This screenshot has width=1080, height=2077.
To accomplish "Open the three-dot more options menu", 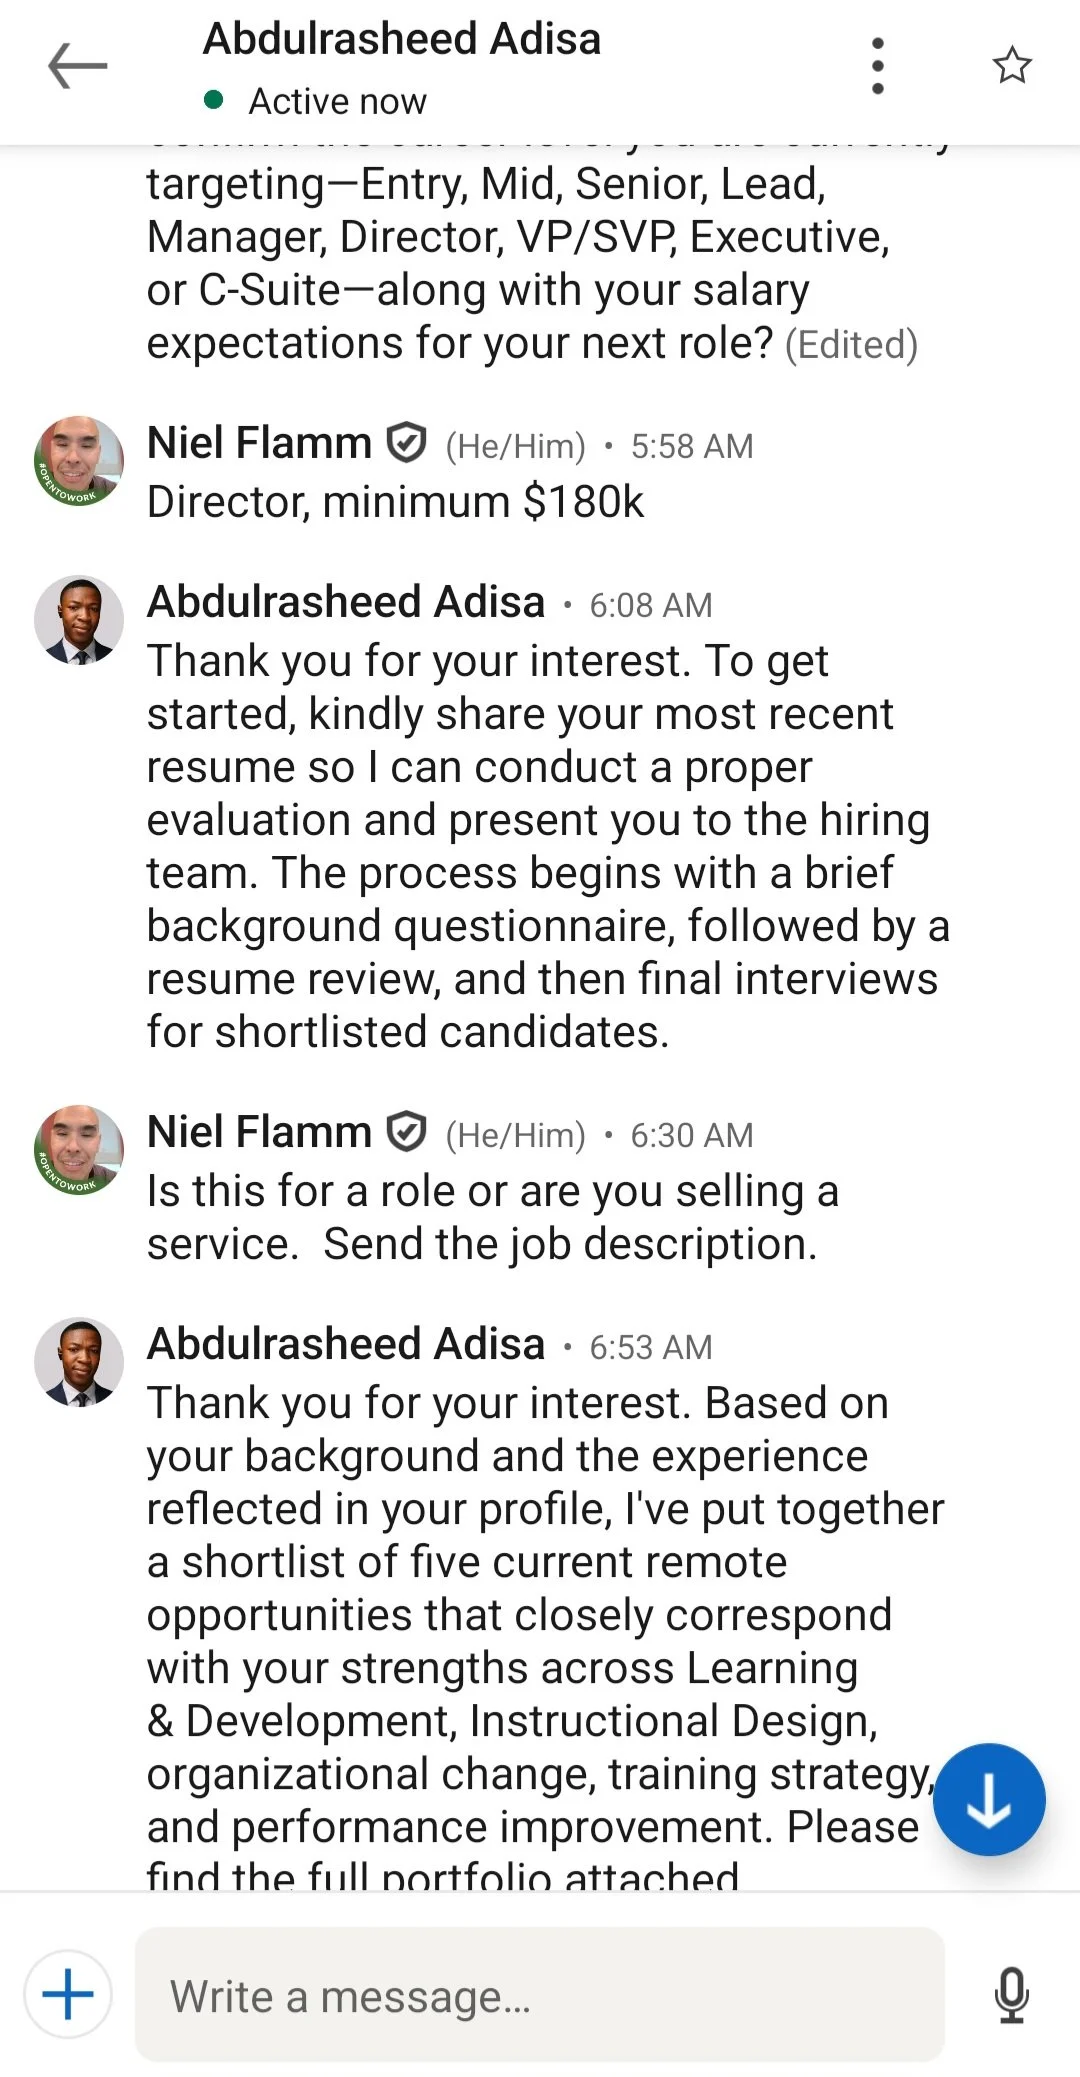I will [878, 66].
